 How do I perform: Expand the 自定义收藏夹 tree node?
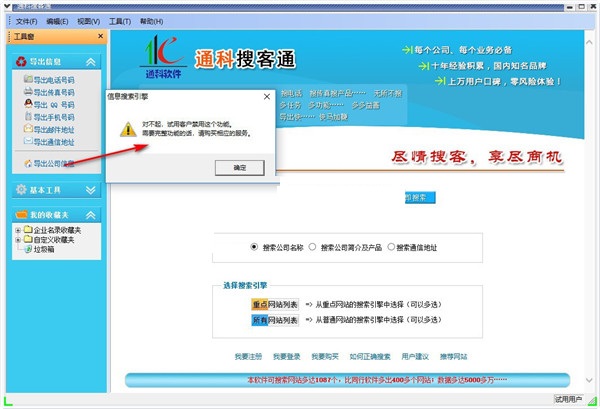click(x=18, y=240)
